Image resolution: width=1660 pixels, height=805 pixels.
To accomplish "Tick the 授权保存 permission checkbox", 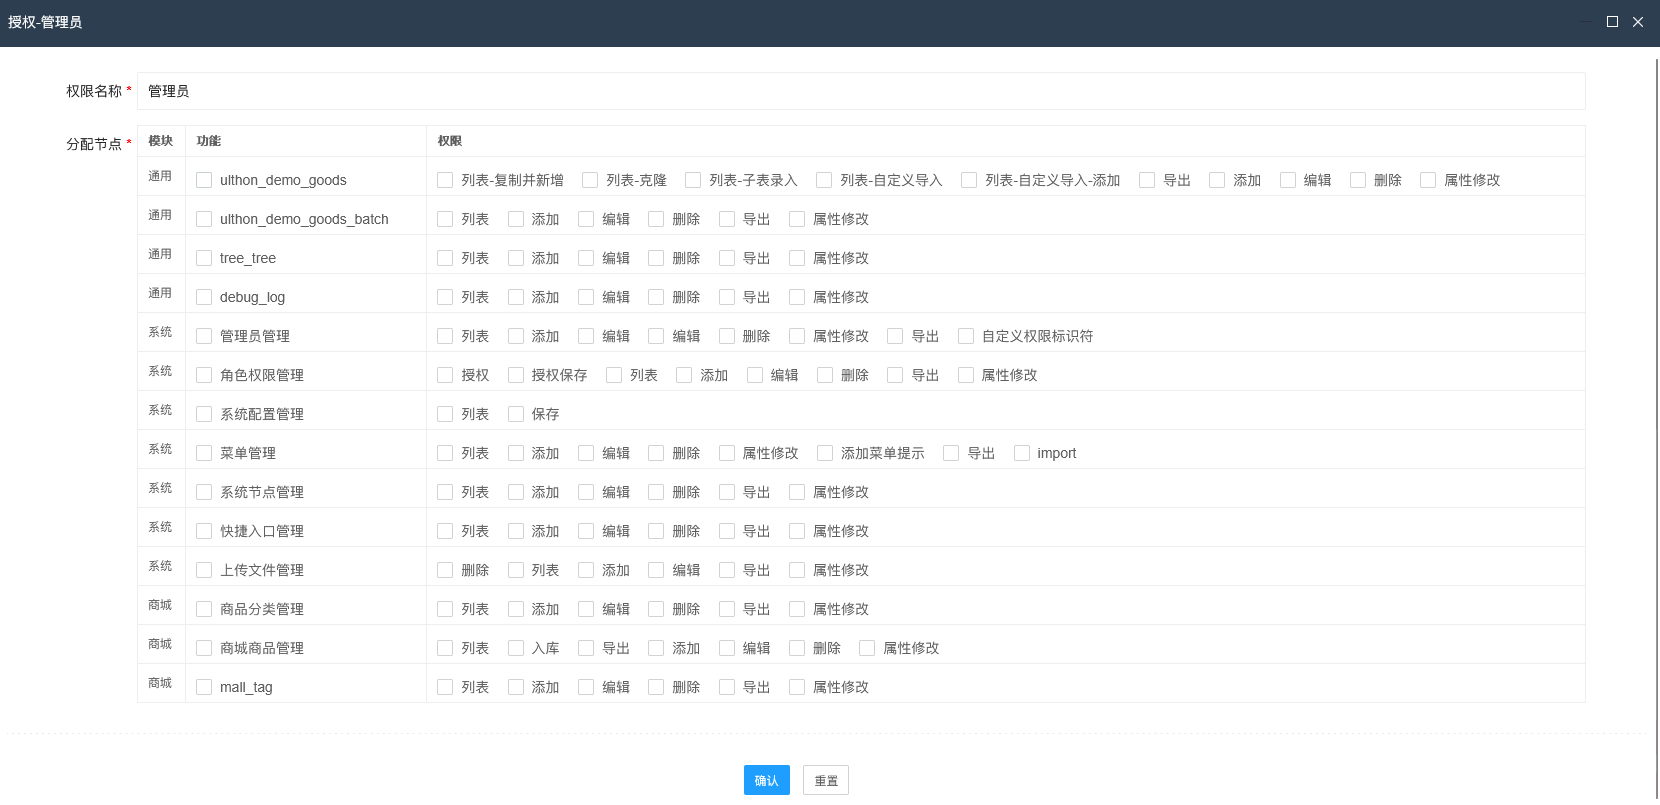I will point(516,375).
